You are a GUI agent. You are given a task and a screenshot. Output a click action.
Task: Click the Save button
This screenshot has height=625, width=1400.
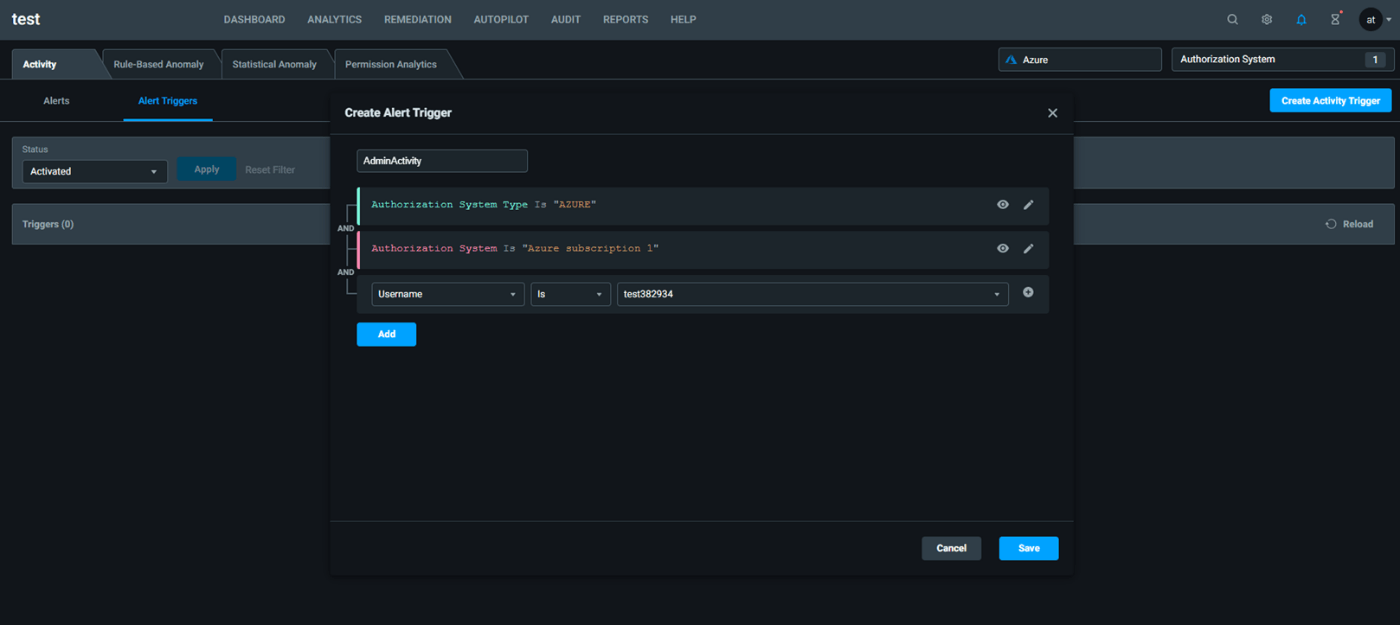tap(1029, 548)
